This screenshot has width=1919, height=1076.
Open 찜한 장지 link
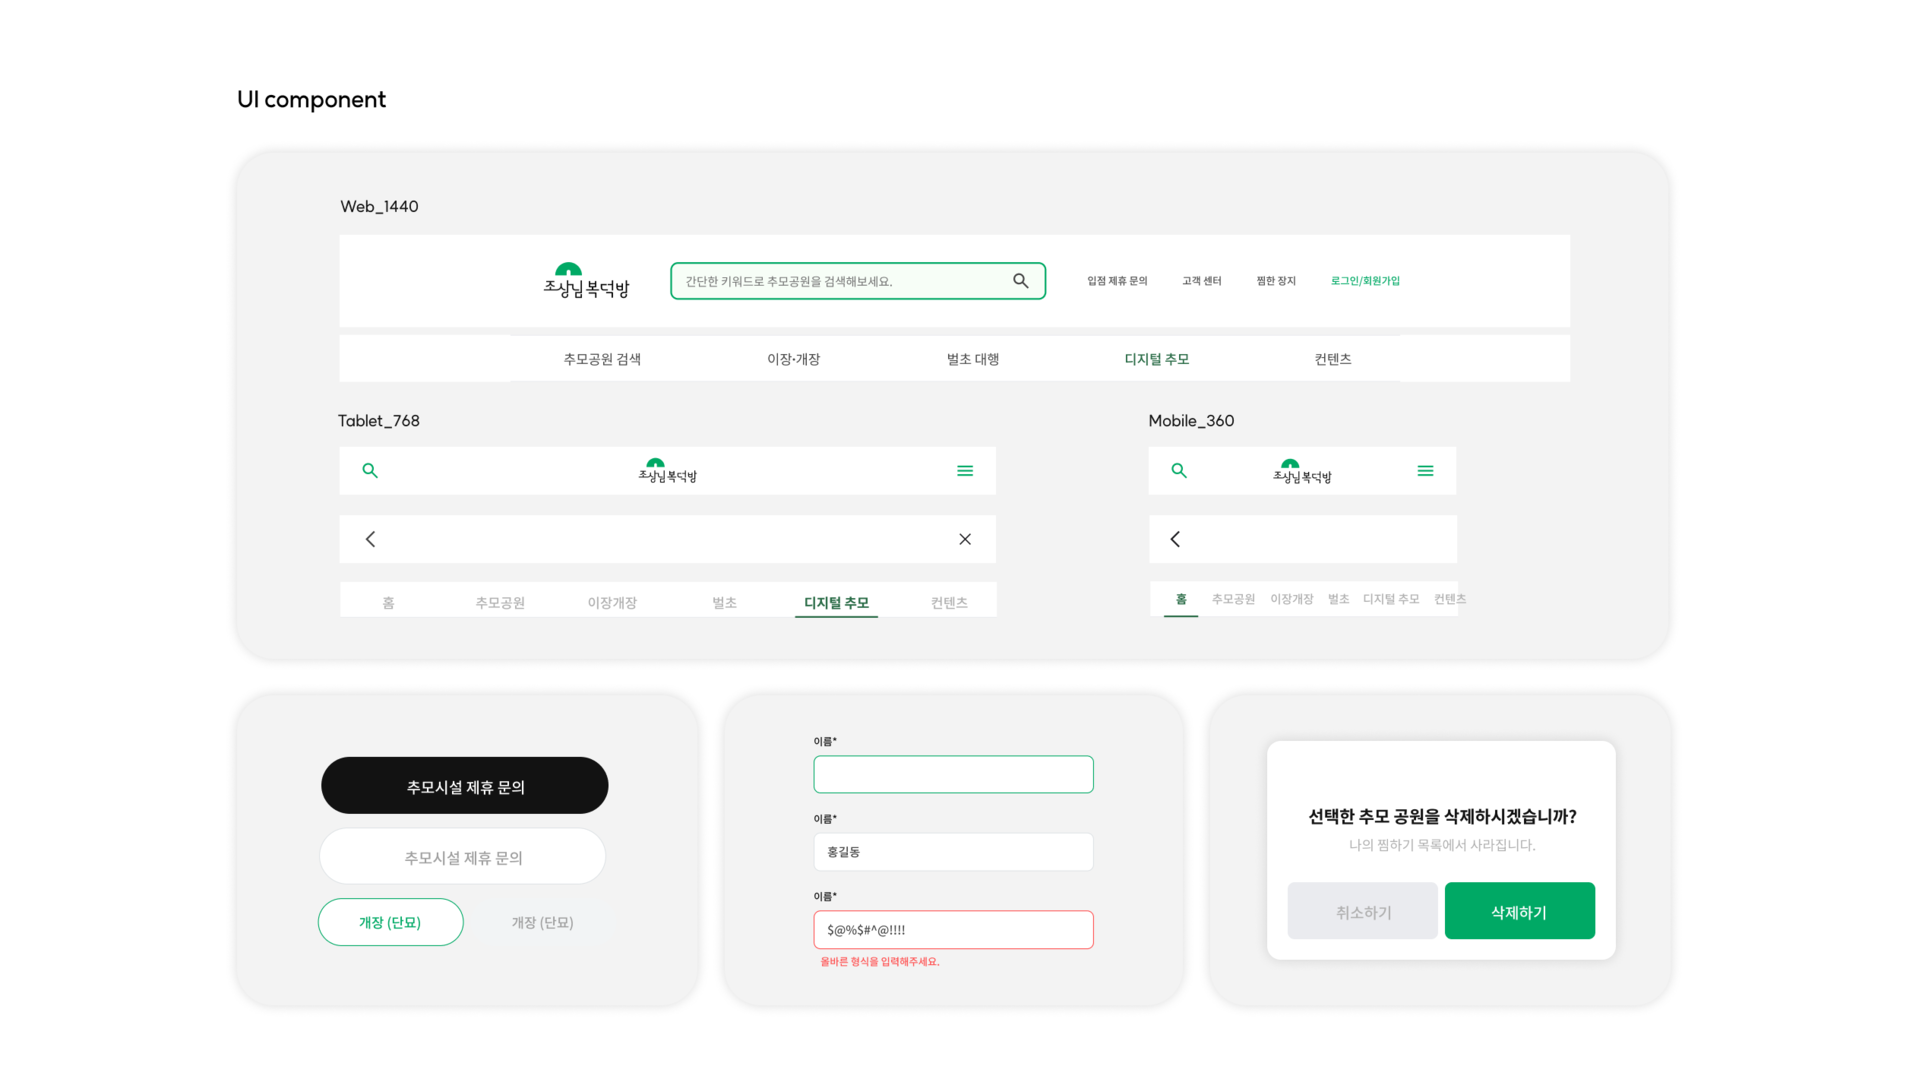(x=1275, y=281)
